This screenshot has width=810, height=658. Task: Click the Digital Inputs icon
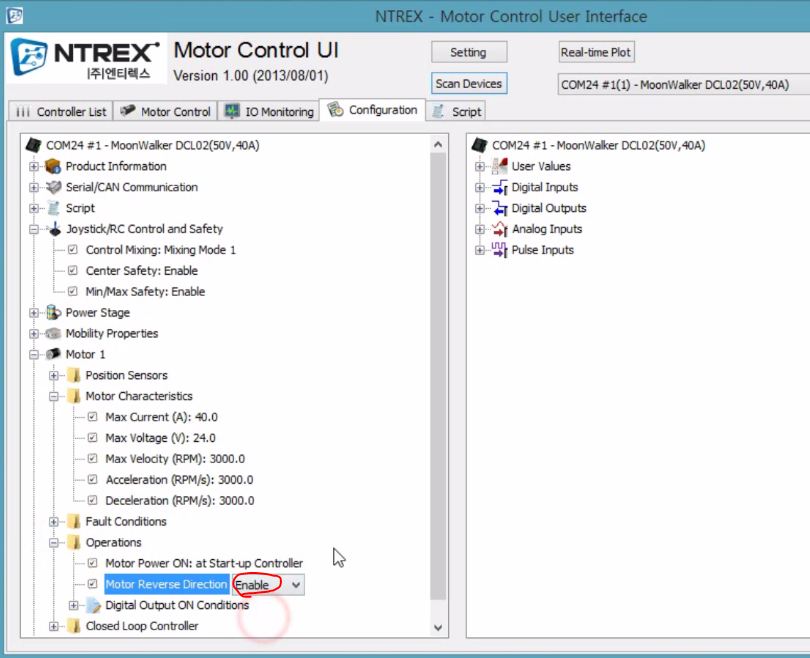coord(500,187)
